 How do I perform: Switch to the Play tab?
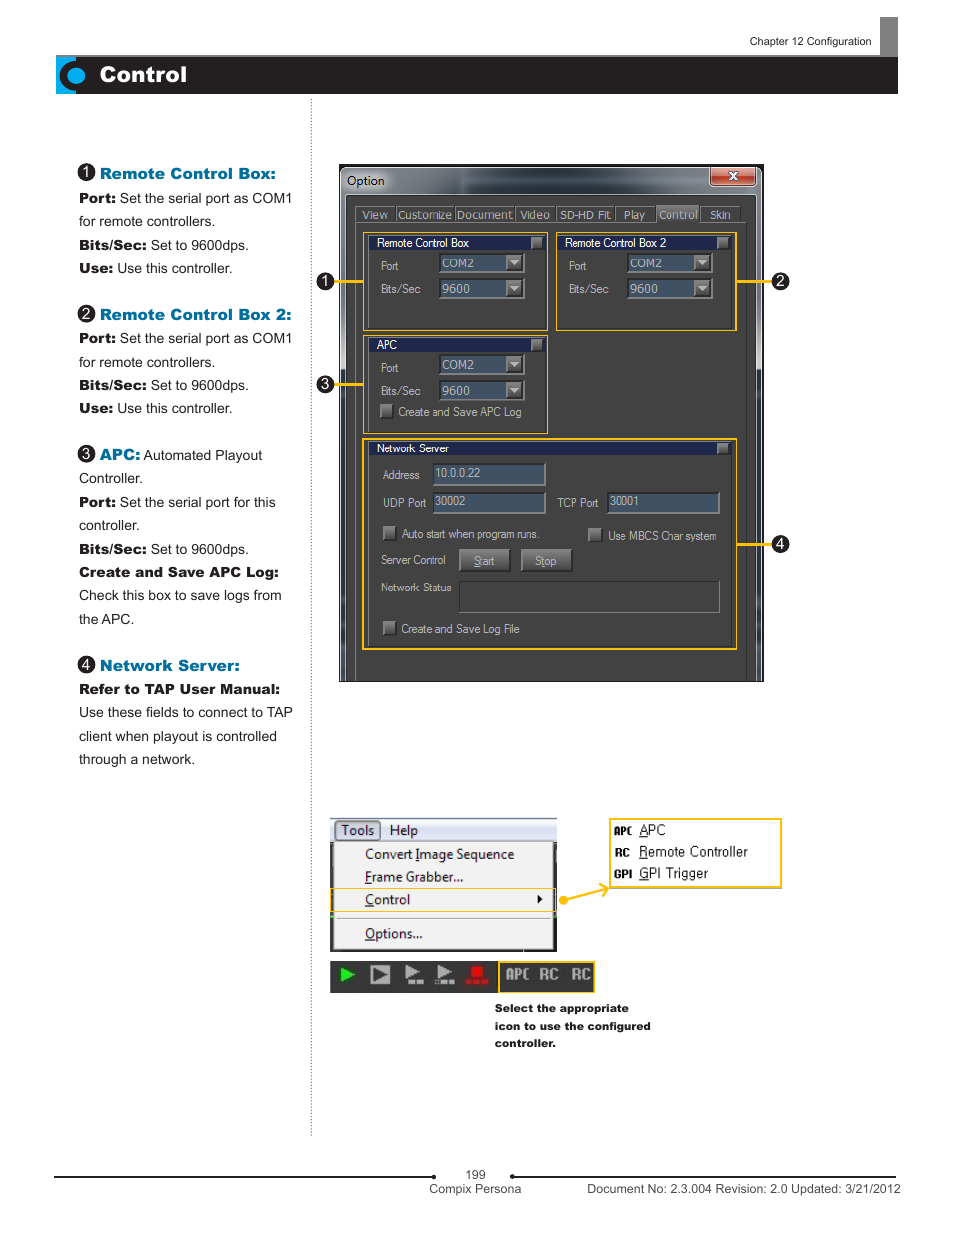click(635, 214)
